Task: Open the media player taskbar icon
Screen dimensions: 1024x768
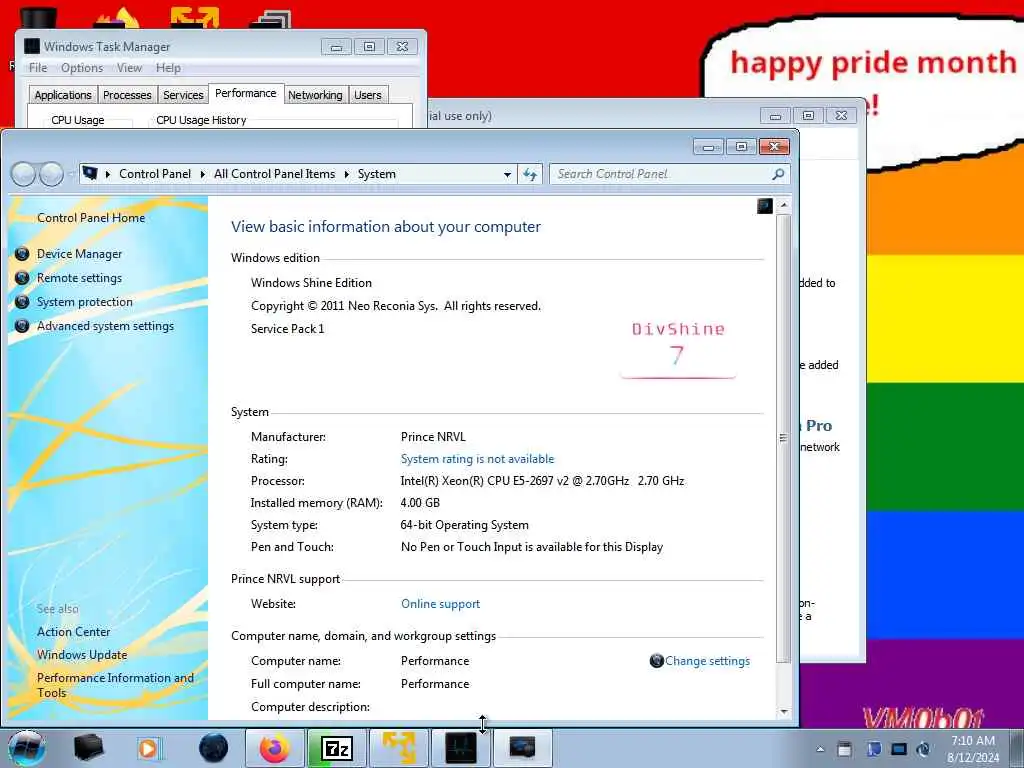Action: (x=149, y=748)
